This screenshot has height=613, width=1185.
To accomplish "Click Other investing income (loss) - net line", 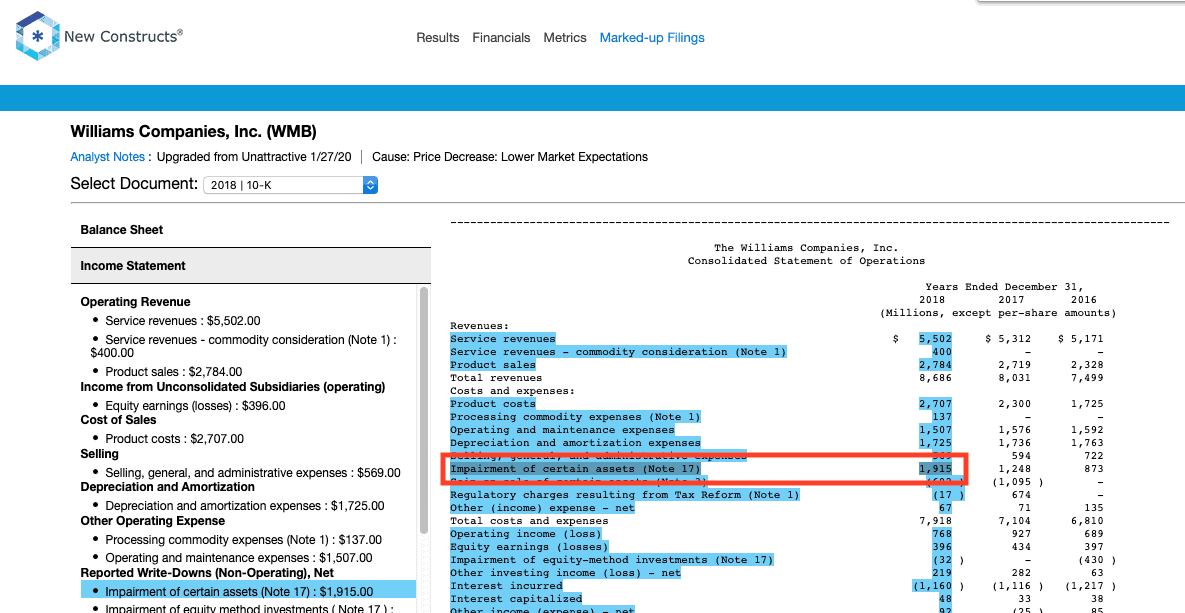I will (x=565, y=573).
